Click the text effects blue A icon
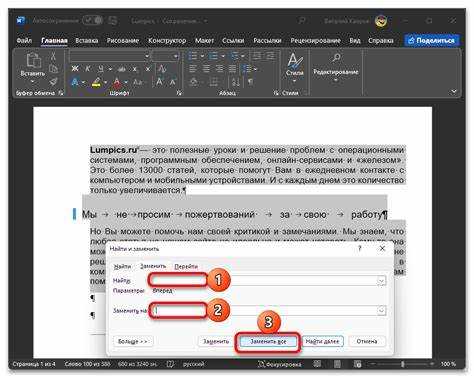The height and width of the screenshot is (378, 474). pyautogui.click(x=75, y=82)
